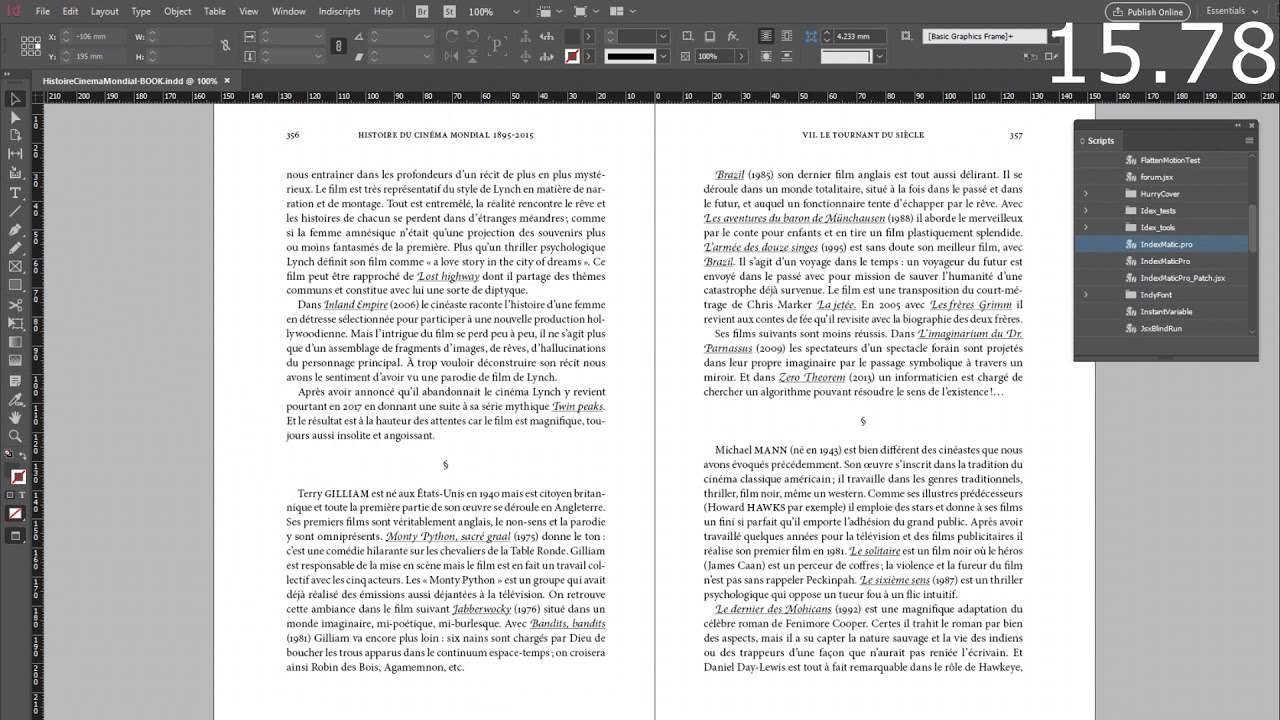Screen dimensions: 1280x720
Task: Open the Scripts panel flyout menu
Action: pos(1249,141)
